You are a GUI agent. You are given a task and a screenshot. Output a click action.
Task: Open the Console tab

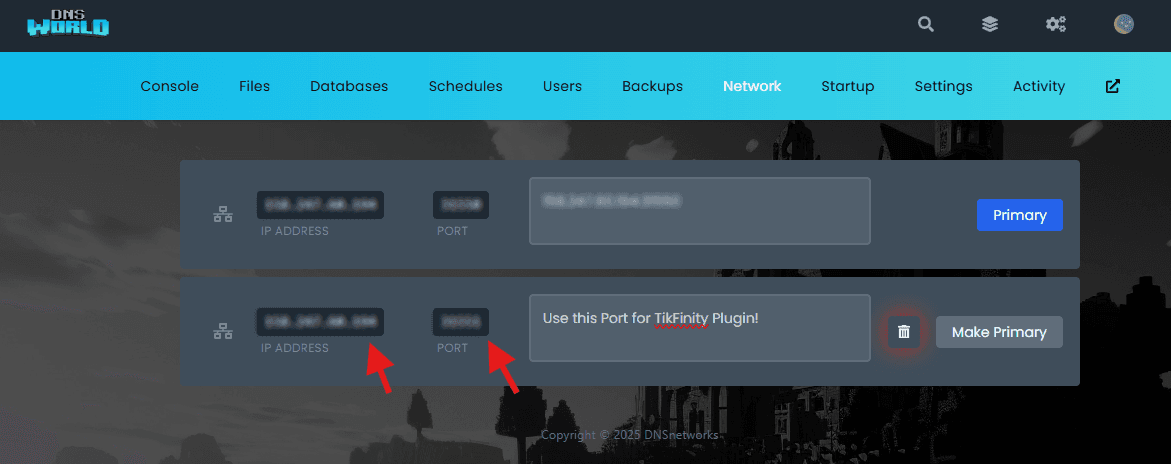[169, 86]
